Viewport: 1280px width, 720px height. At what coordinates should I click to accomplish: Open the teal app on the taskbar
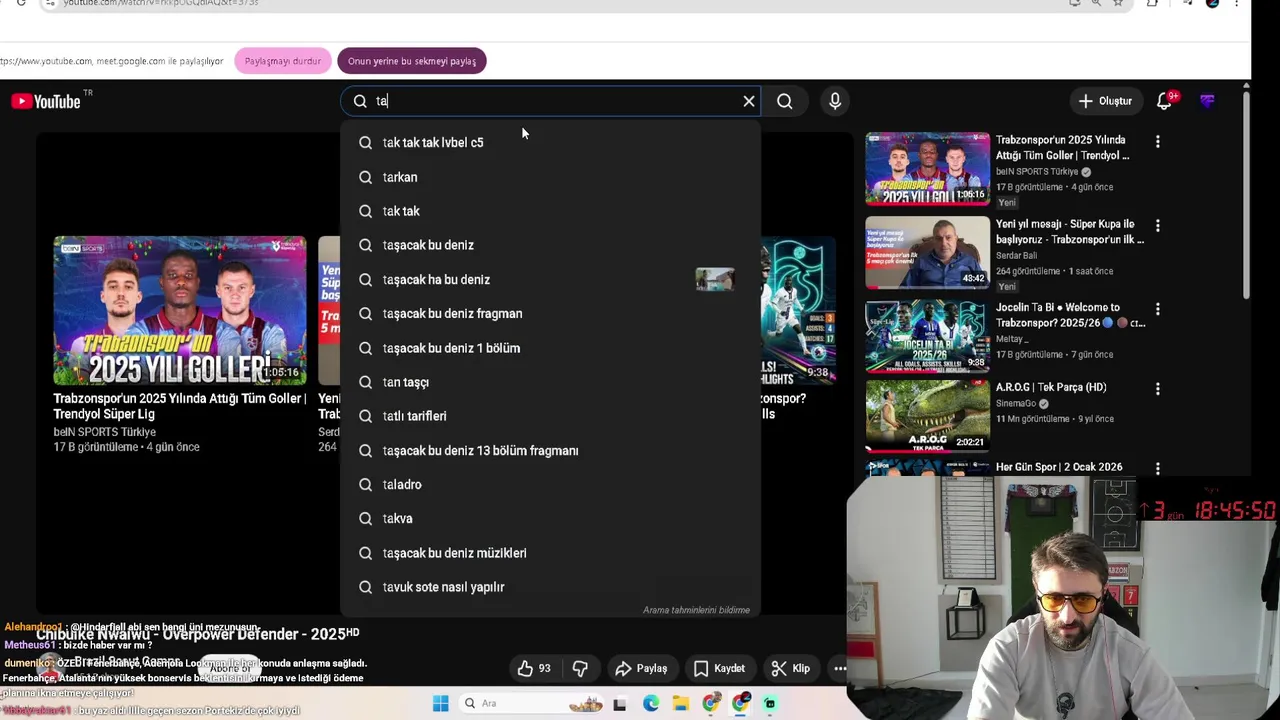coord(769,704)
